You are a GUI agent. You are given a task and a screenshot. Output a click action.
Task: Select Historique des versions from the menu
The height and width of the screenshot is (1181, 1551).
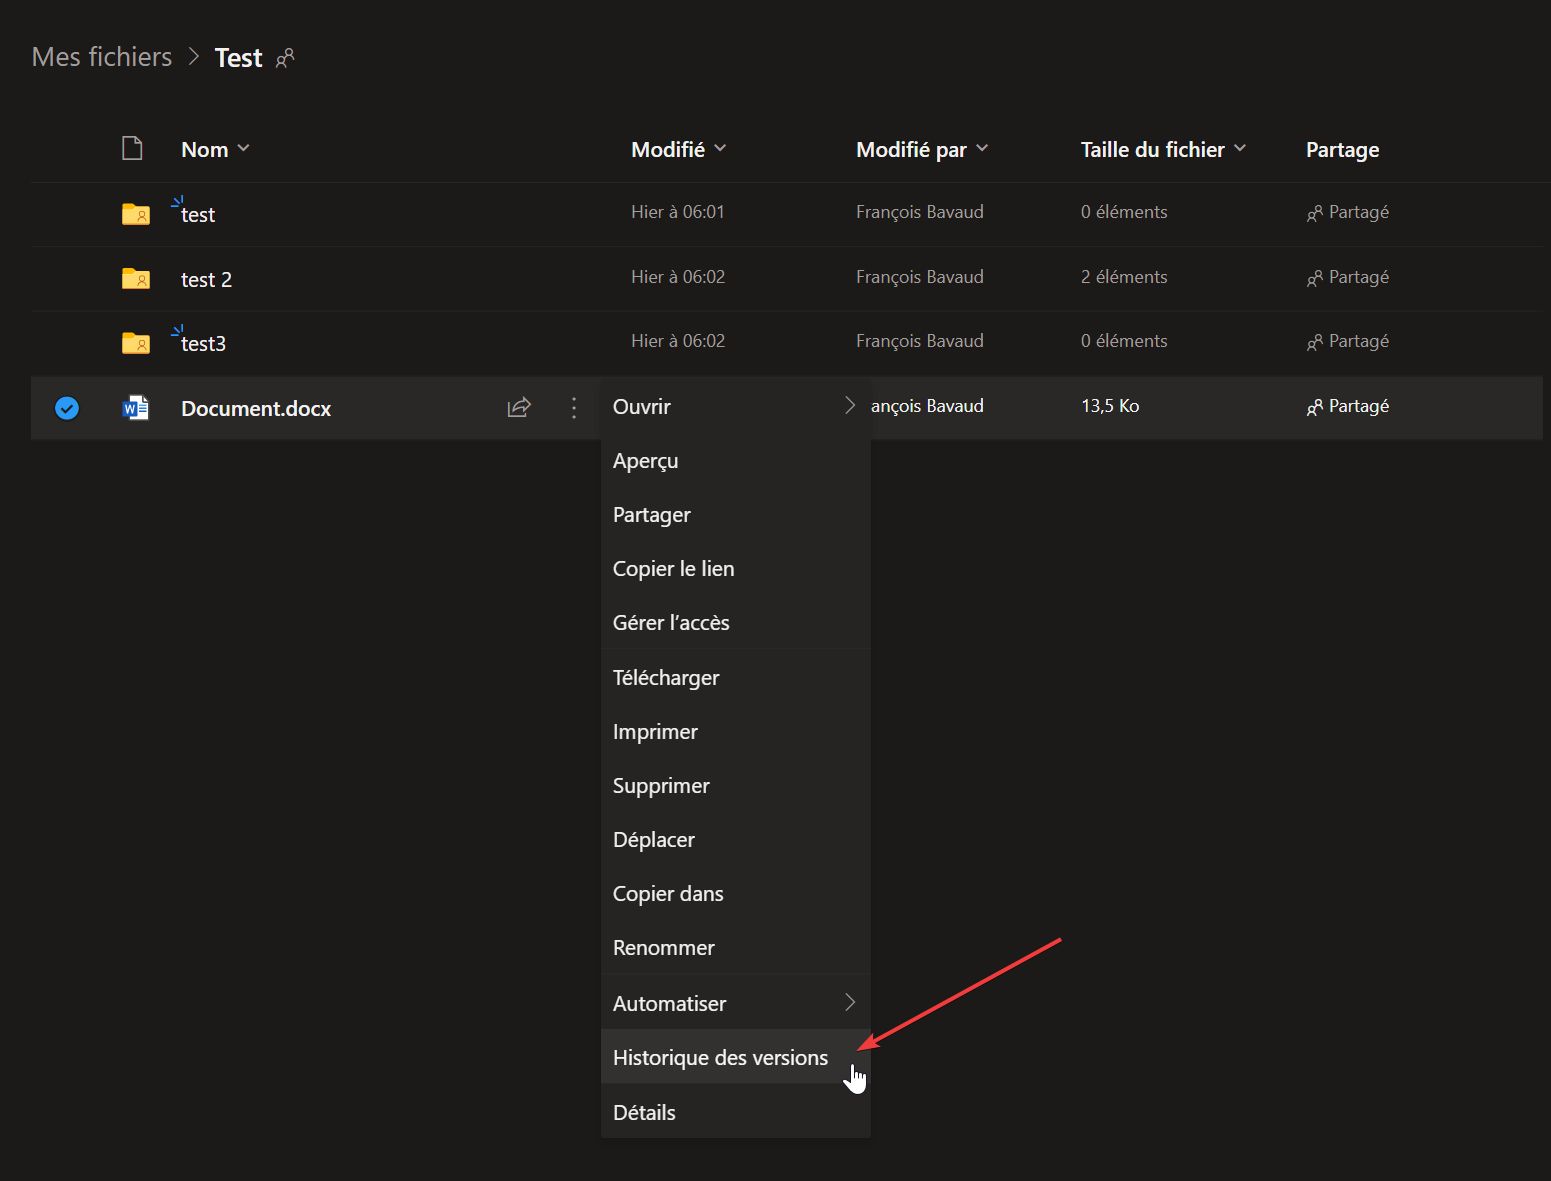[x=720, y=1057]
